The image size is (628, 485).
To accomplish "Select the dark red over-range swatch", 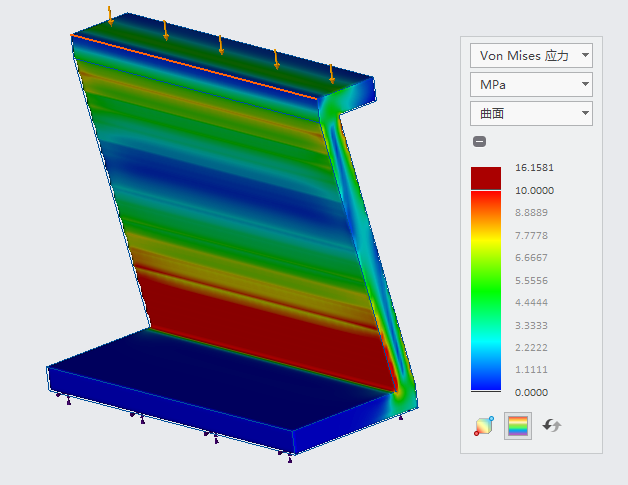I will (x=485, y=177).
